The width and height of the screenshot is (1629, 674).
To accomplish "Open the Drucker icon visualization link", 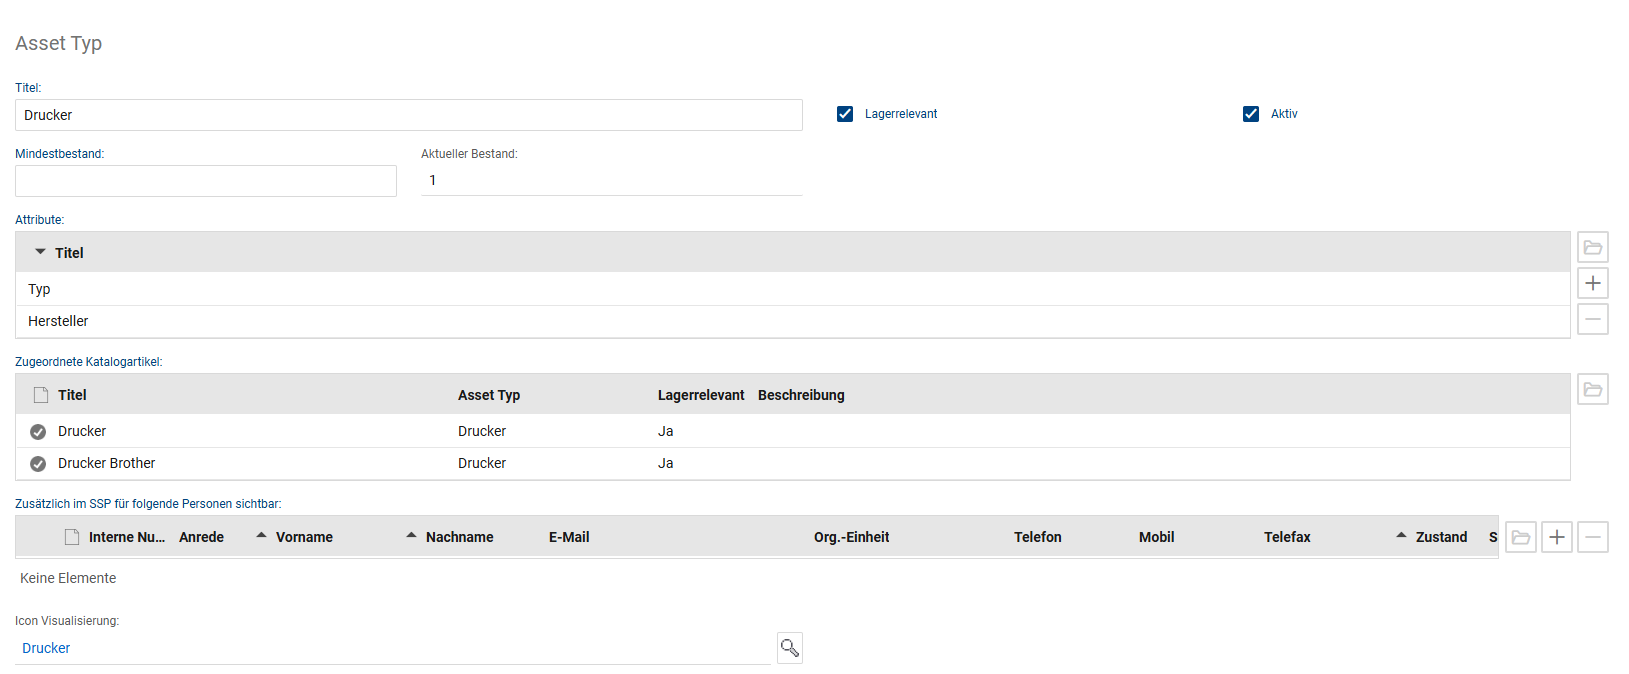I will (46, 648).
